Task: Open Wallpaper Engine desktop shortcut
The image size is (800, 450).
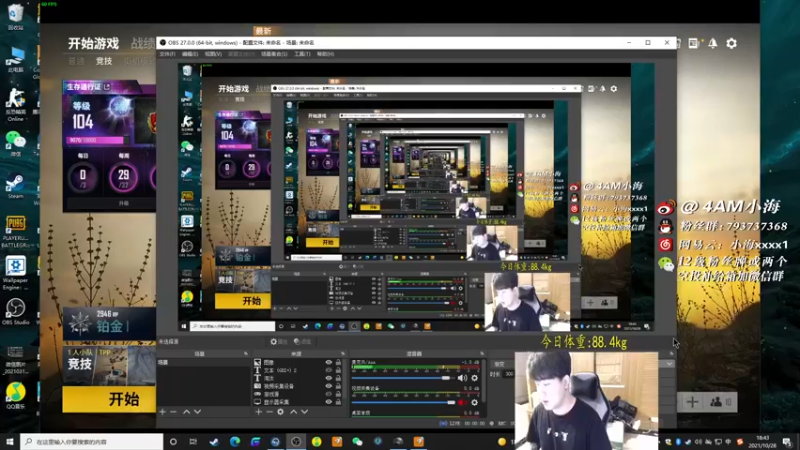Action: (x=15, y=272)
